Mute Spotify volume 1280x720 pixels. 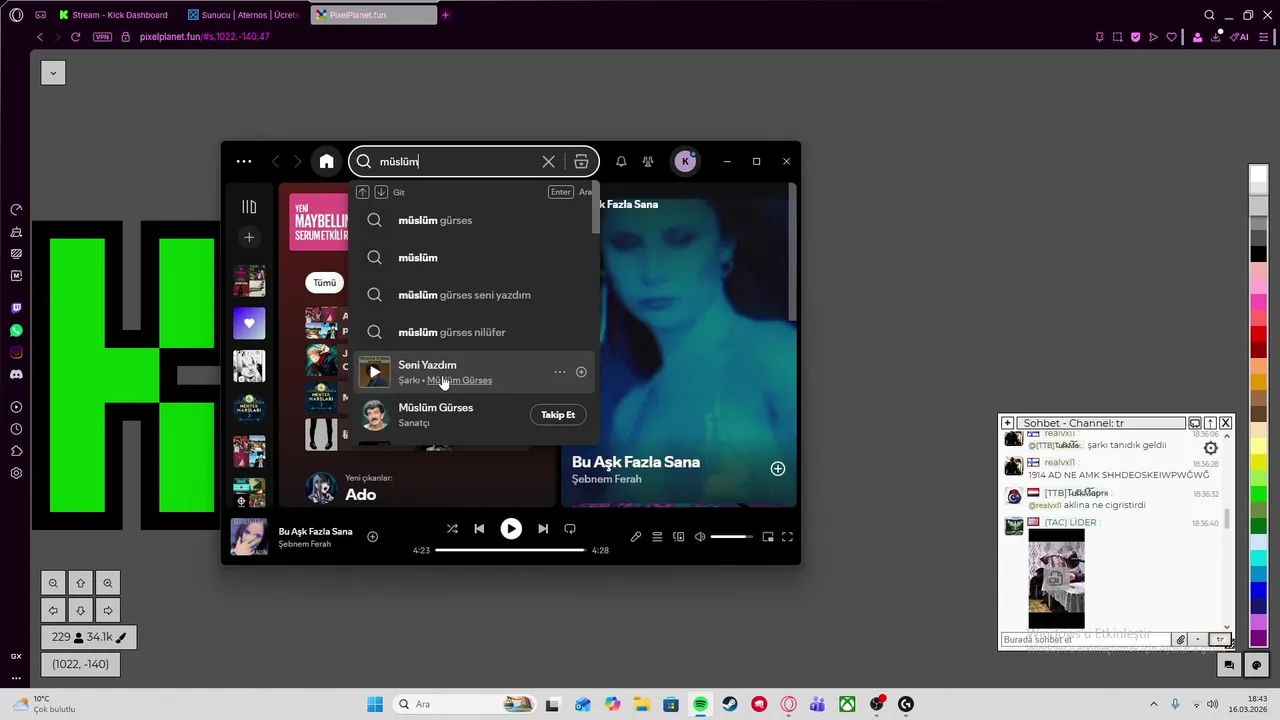[x=700, y=537]
